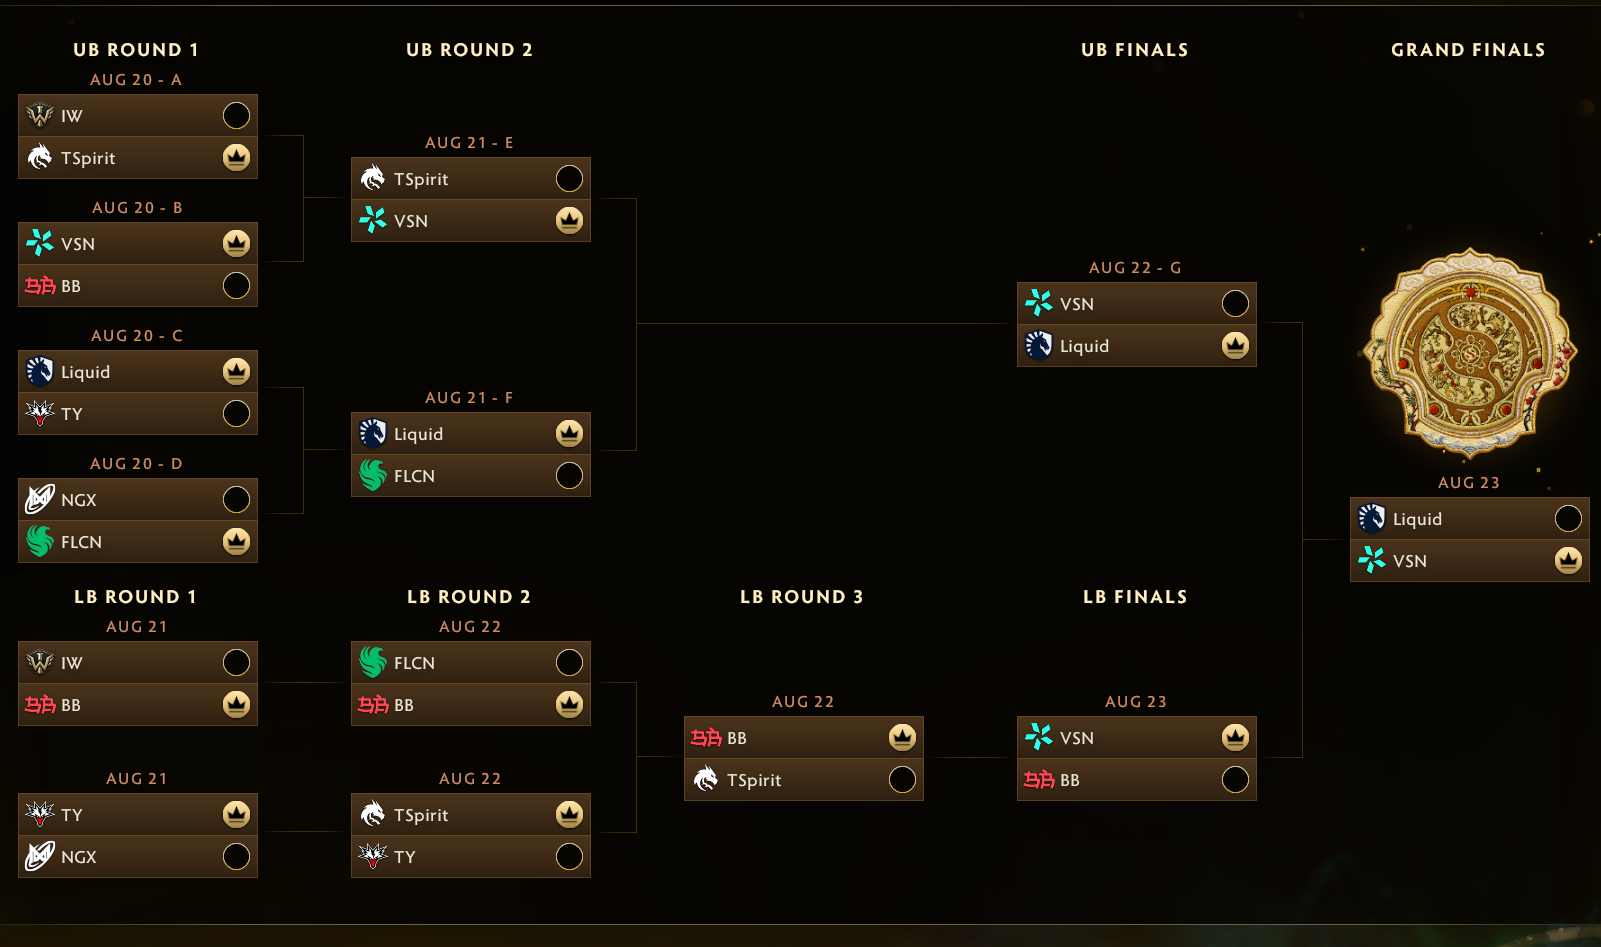This screenshot has height=947, width=1601.
Task: Select the TY team logo in match C
Action: [x=40, y=413]
